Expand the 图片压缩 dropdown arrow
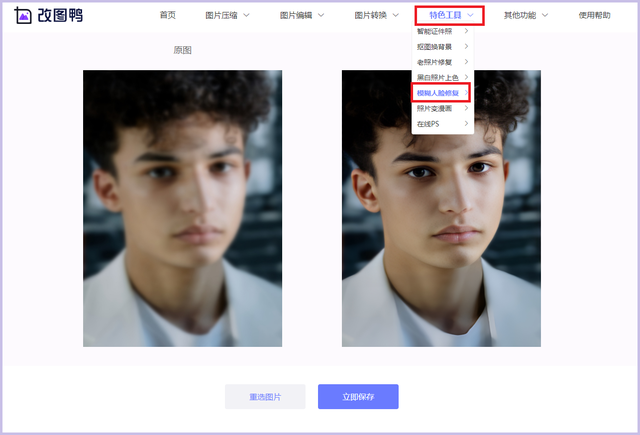640x435 pixels. pyautogui.click(x=246, y=16)
